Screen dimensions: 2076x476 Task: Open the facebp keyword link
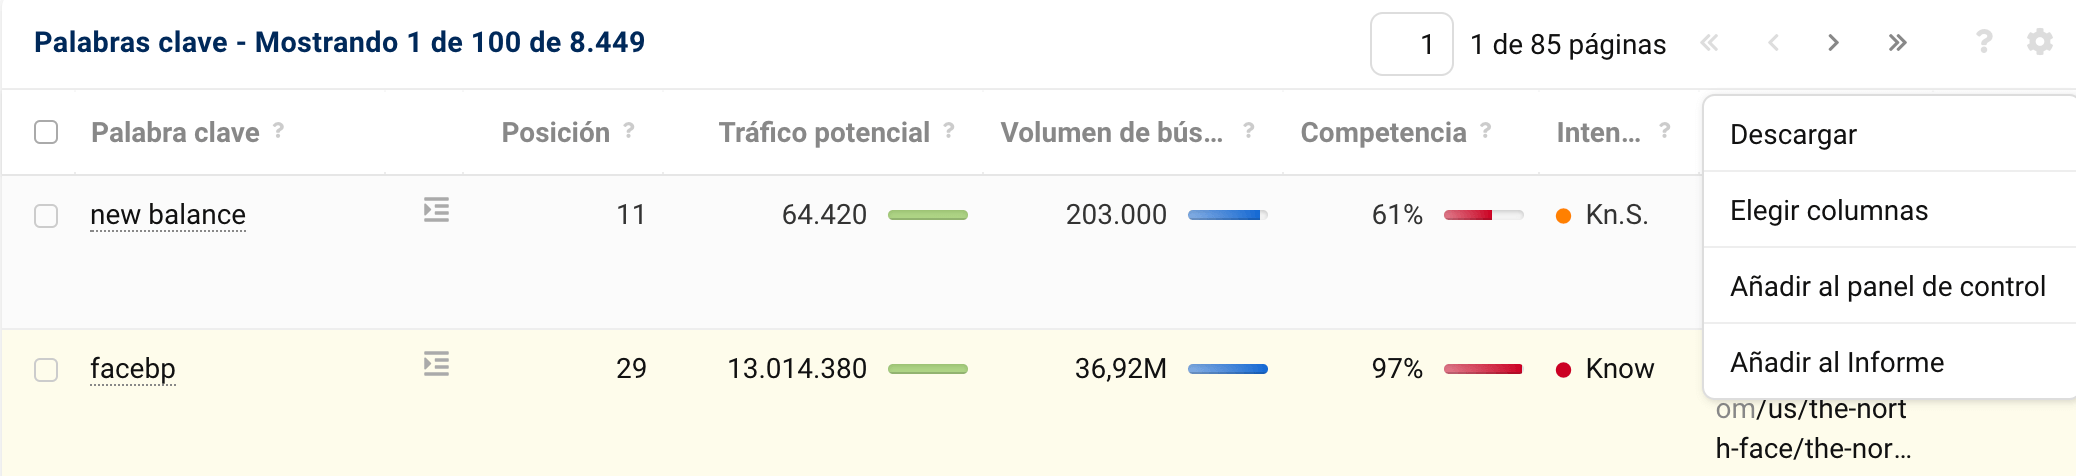[x=133, y=369]
